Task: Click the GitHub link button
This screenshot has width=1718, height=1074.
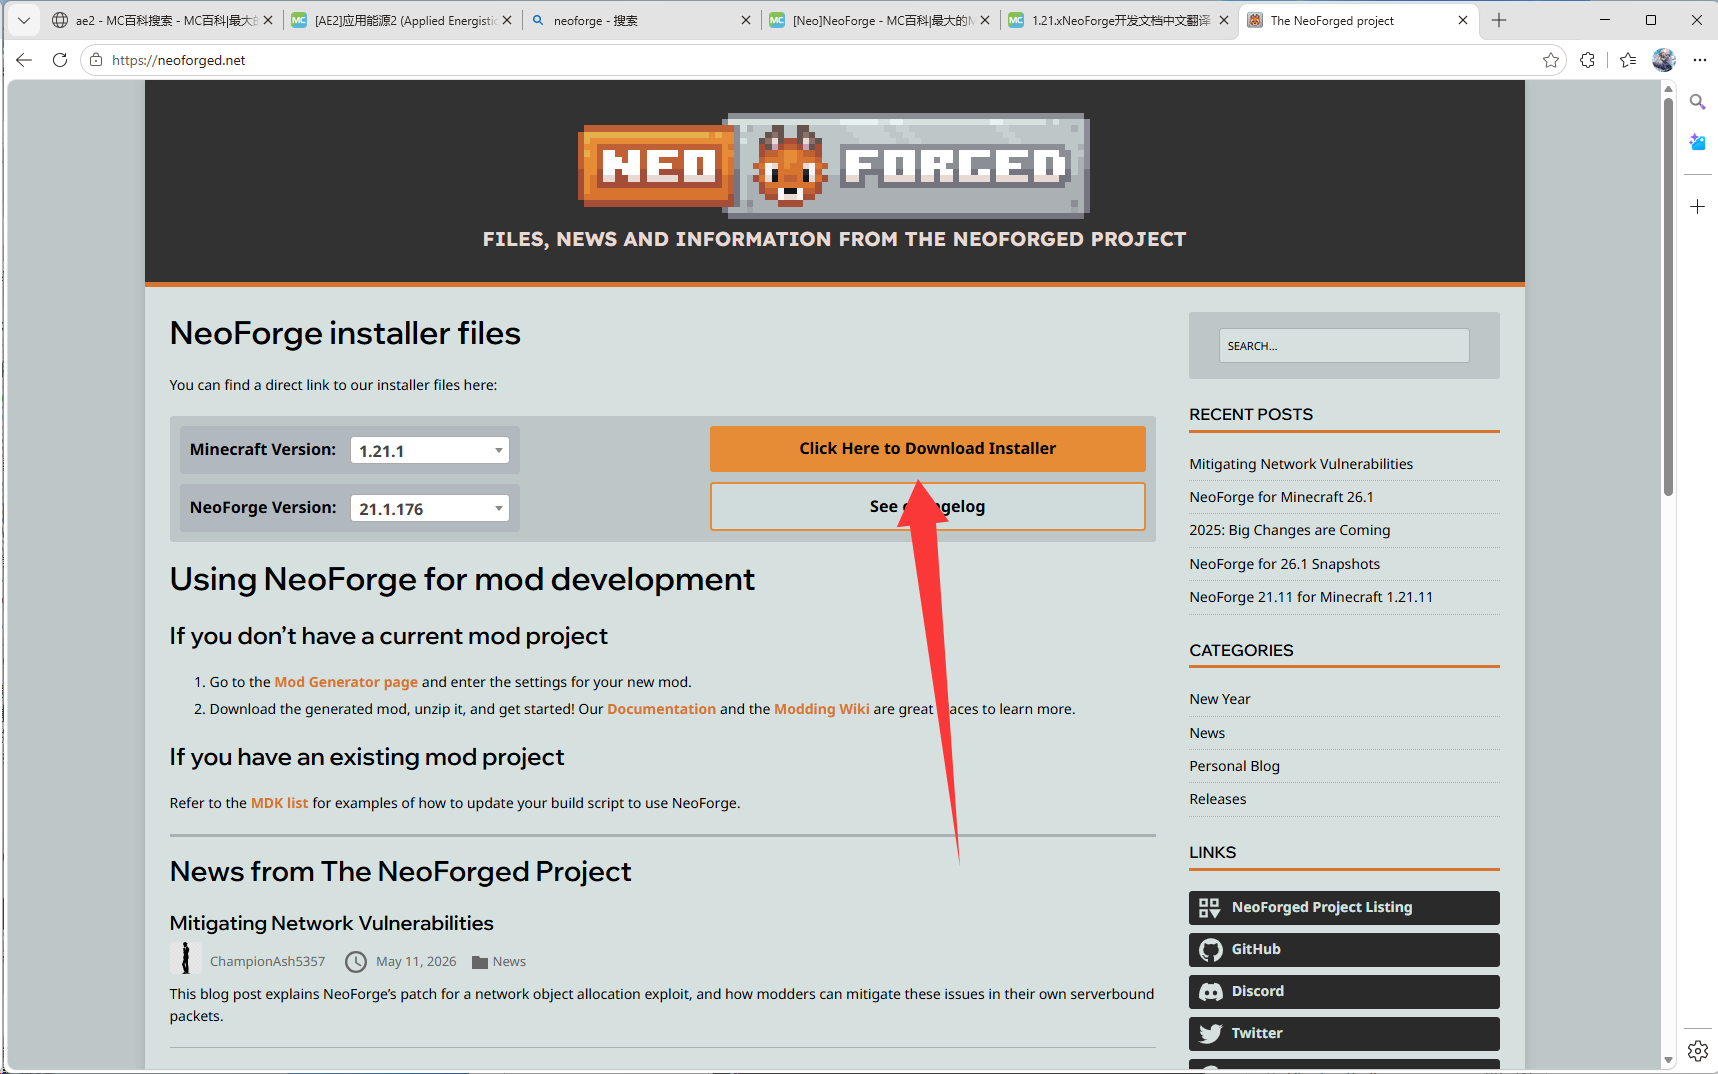Action: pos(1344,950)
